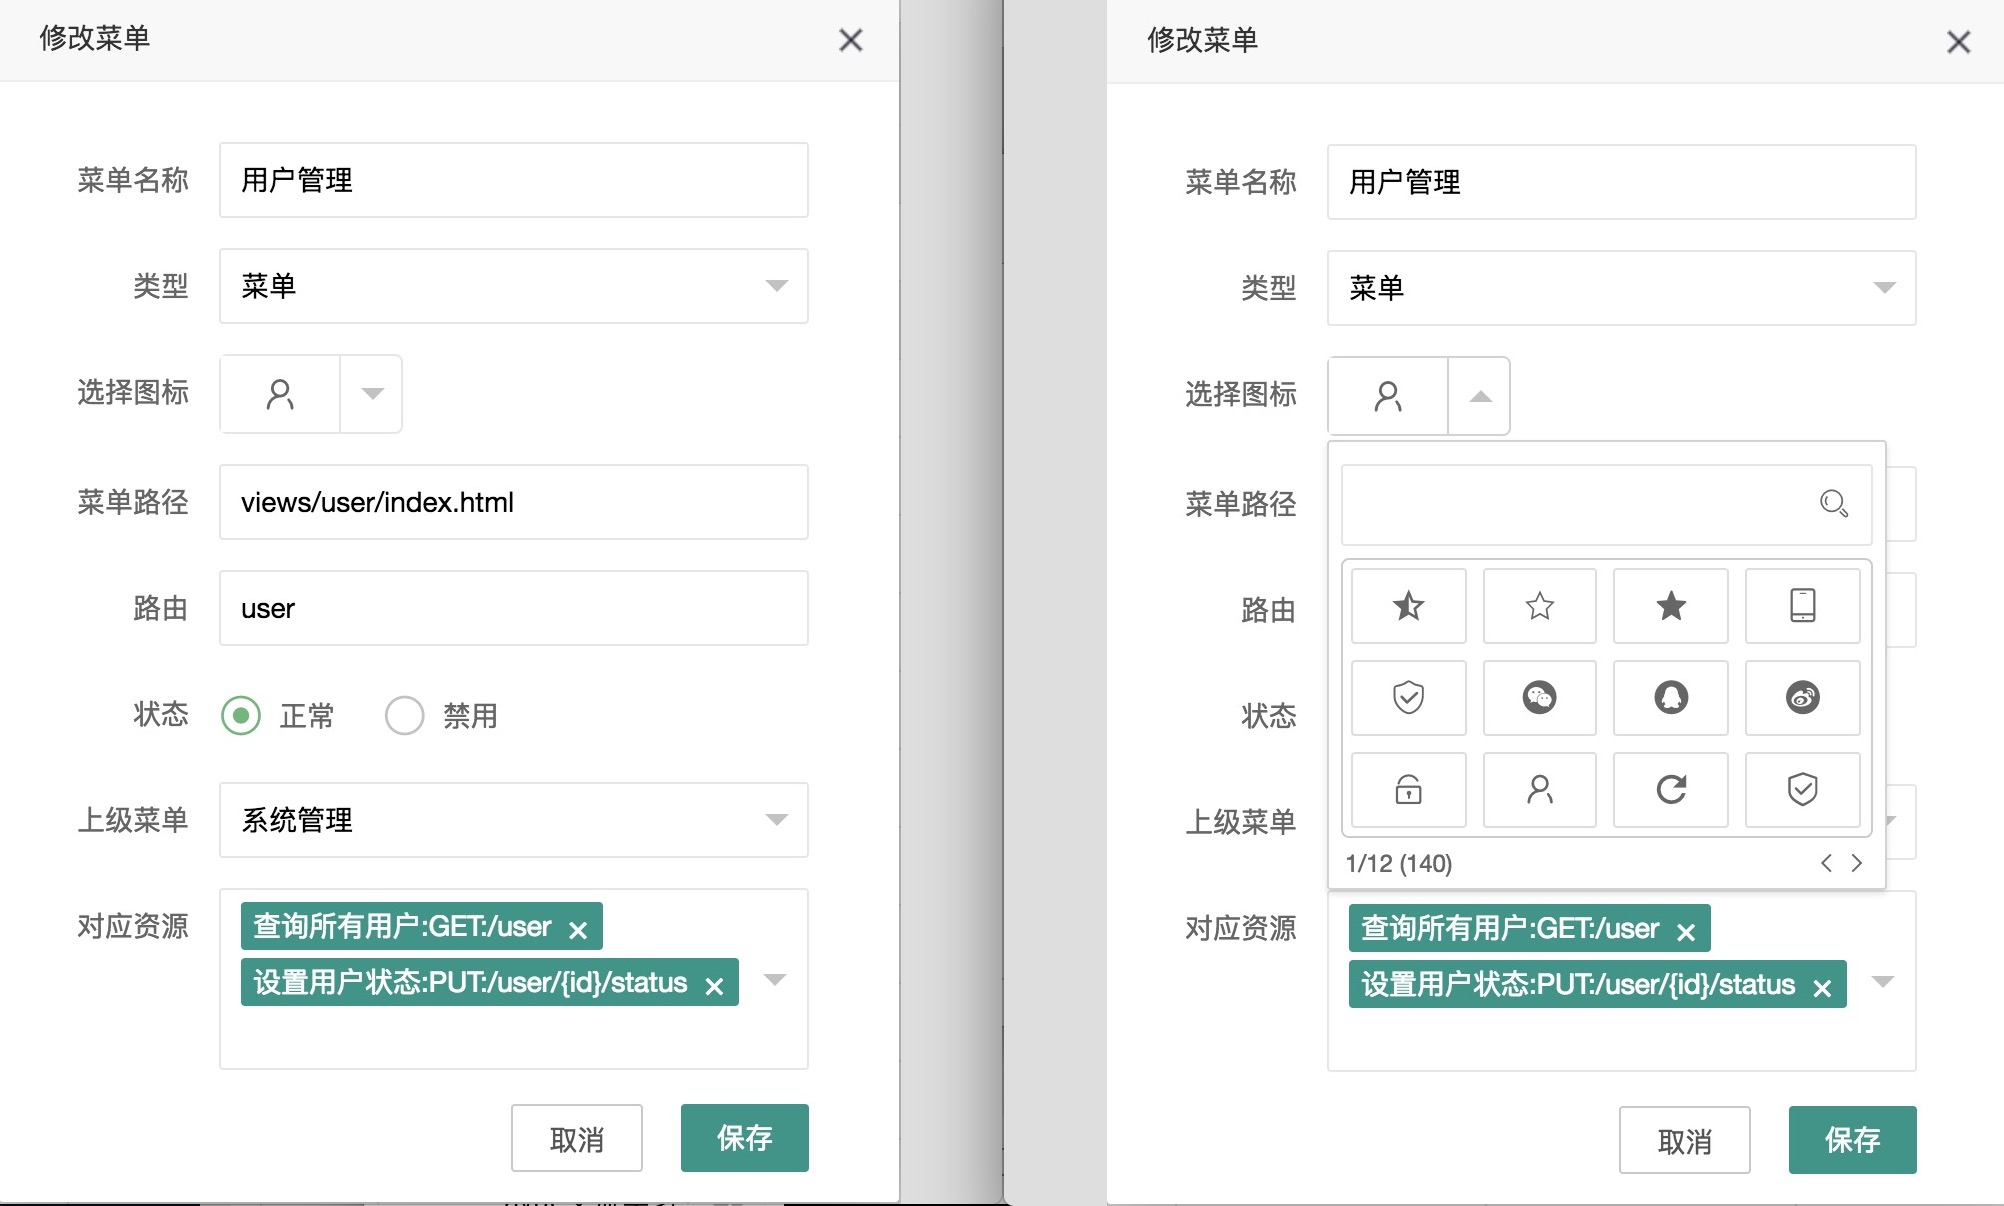This screenshot has width=2004, height=1206.
Task: Choose the outline star icon
Action: (1539, 606)
